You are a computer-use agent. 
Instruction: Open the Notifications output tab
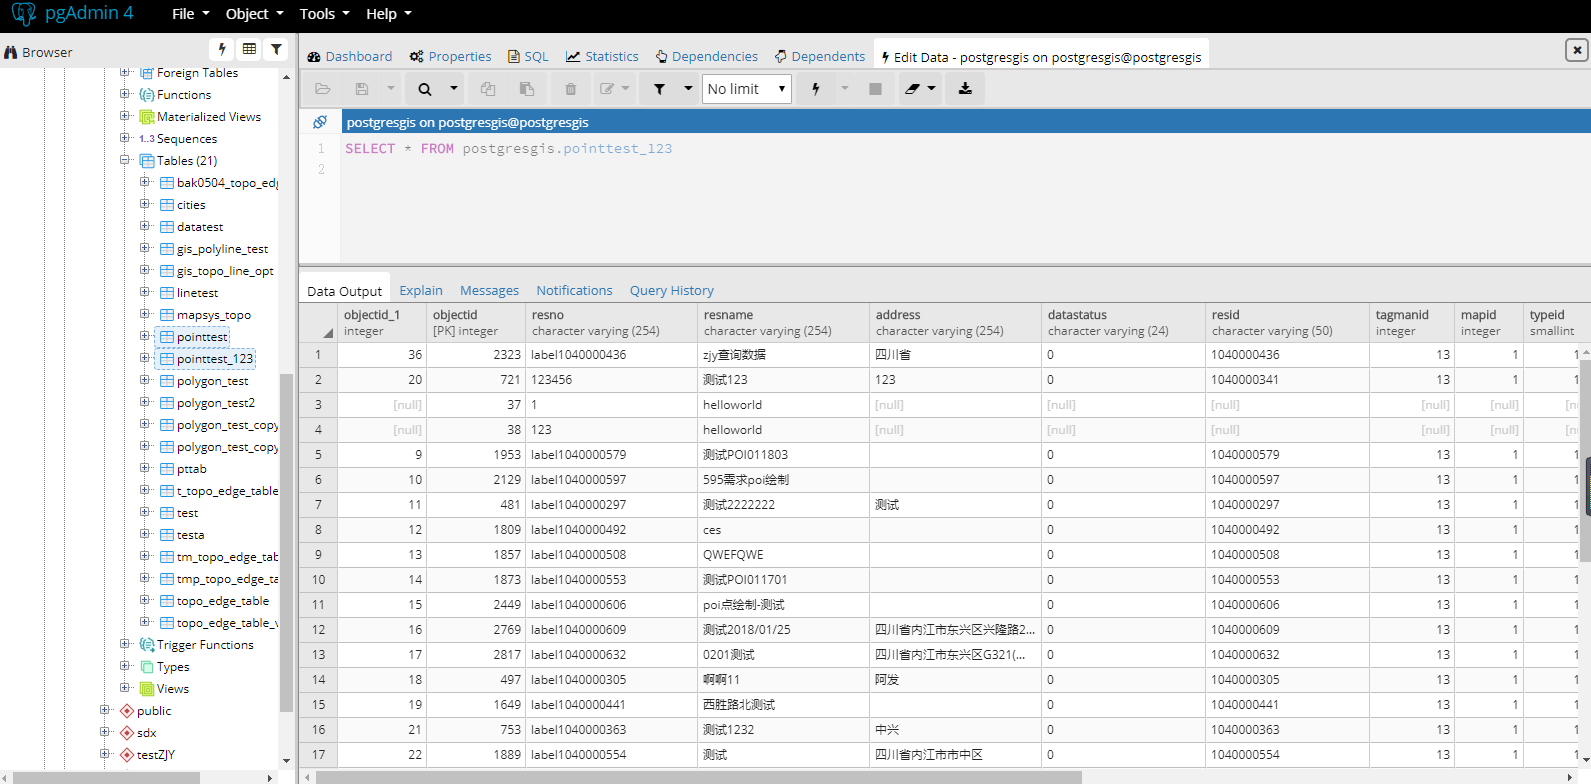point(574,290)
